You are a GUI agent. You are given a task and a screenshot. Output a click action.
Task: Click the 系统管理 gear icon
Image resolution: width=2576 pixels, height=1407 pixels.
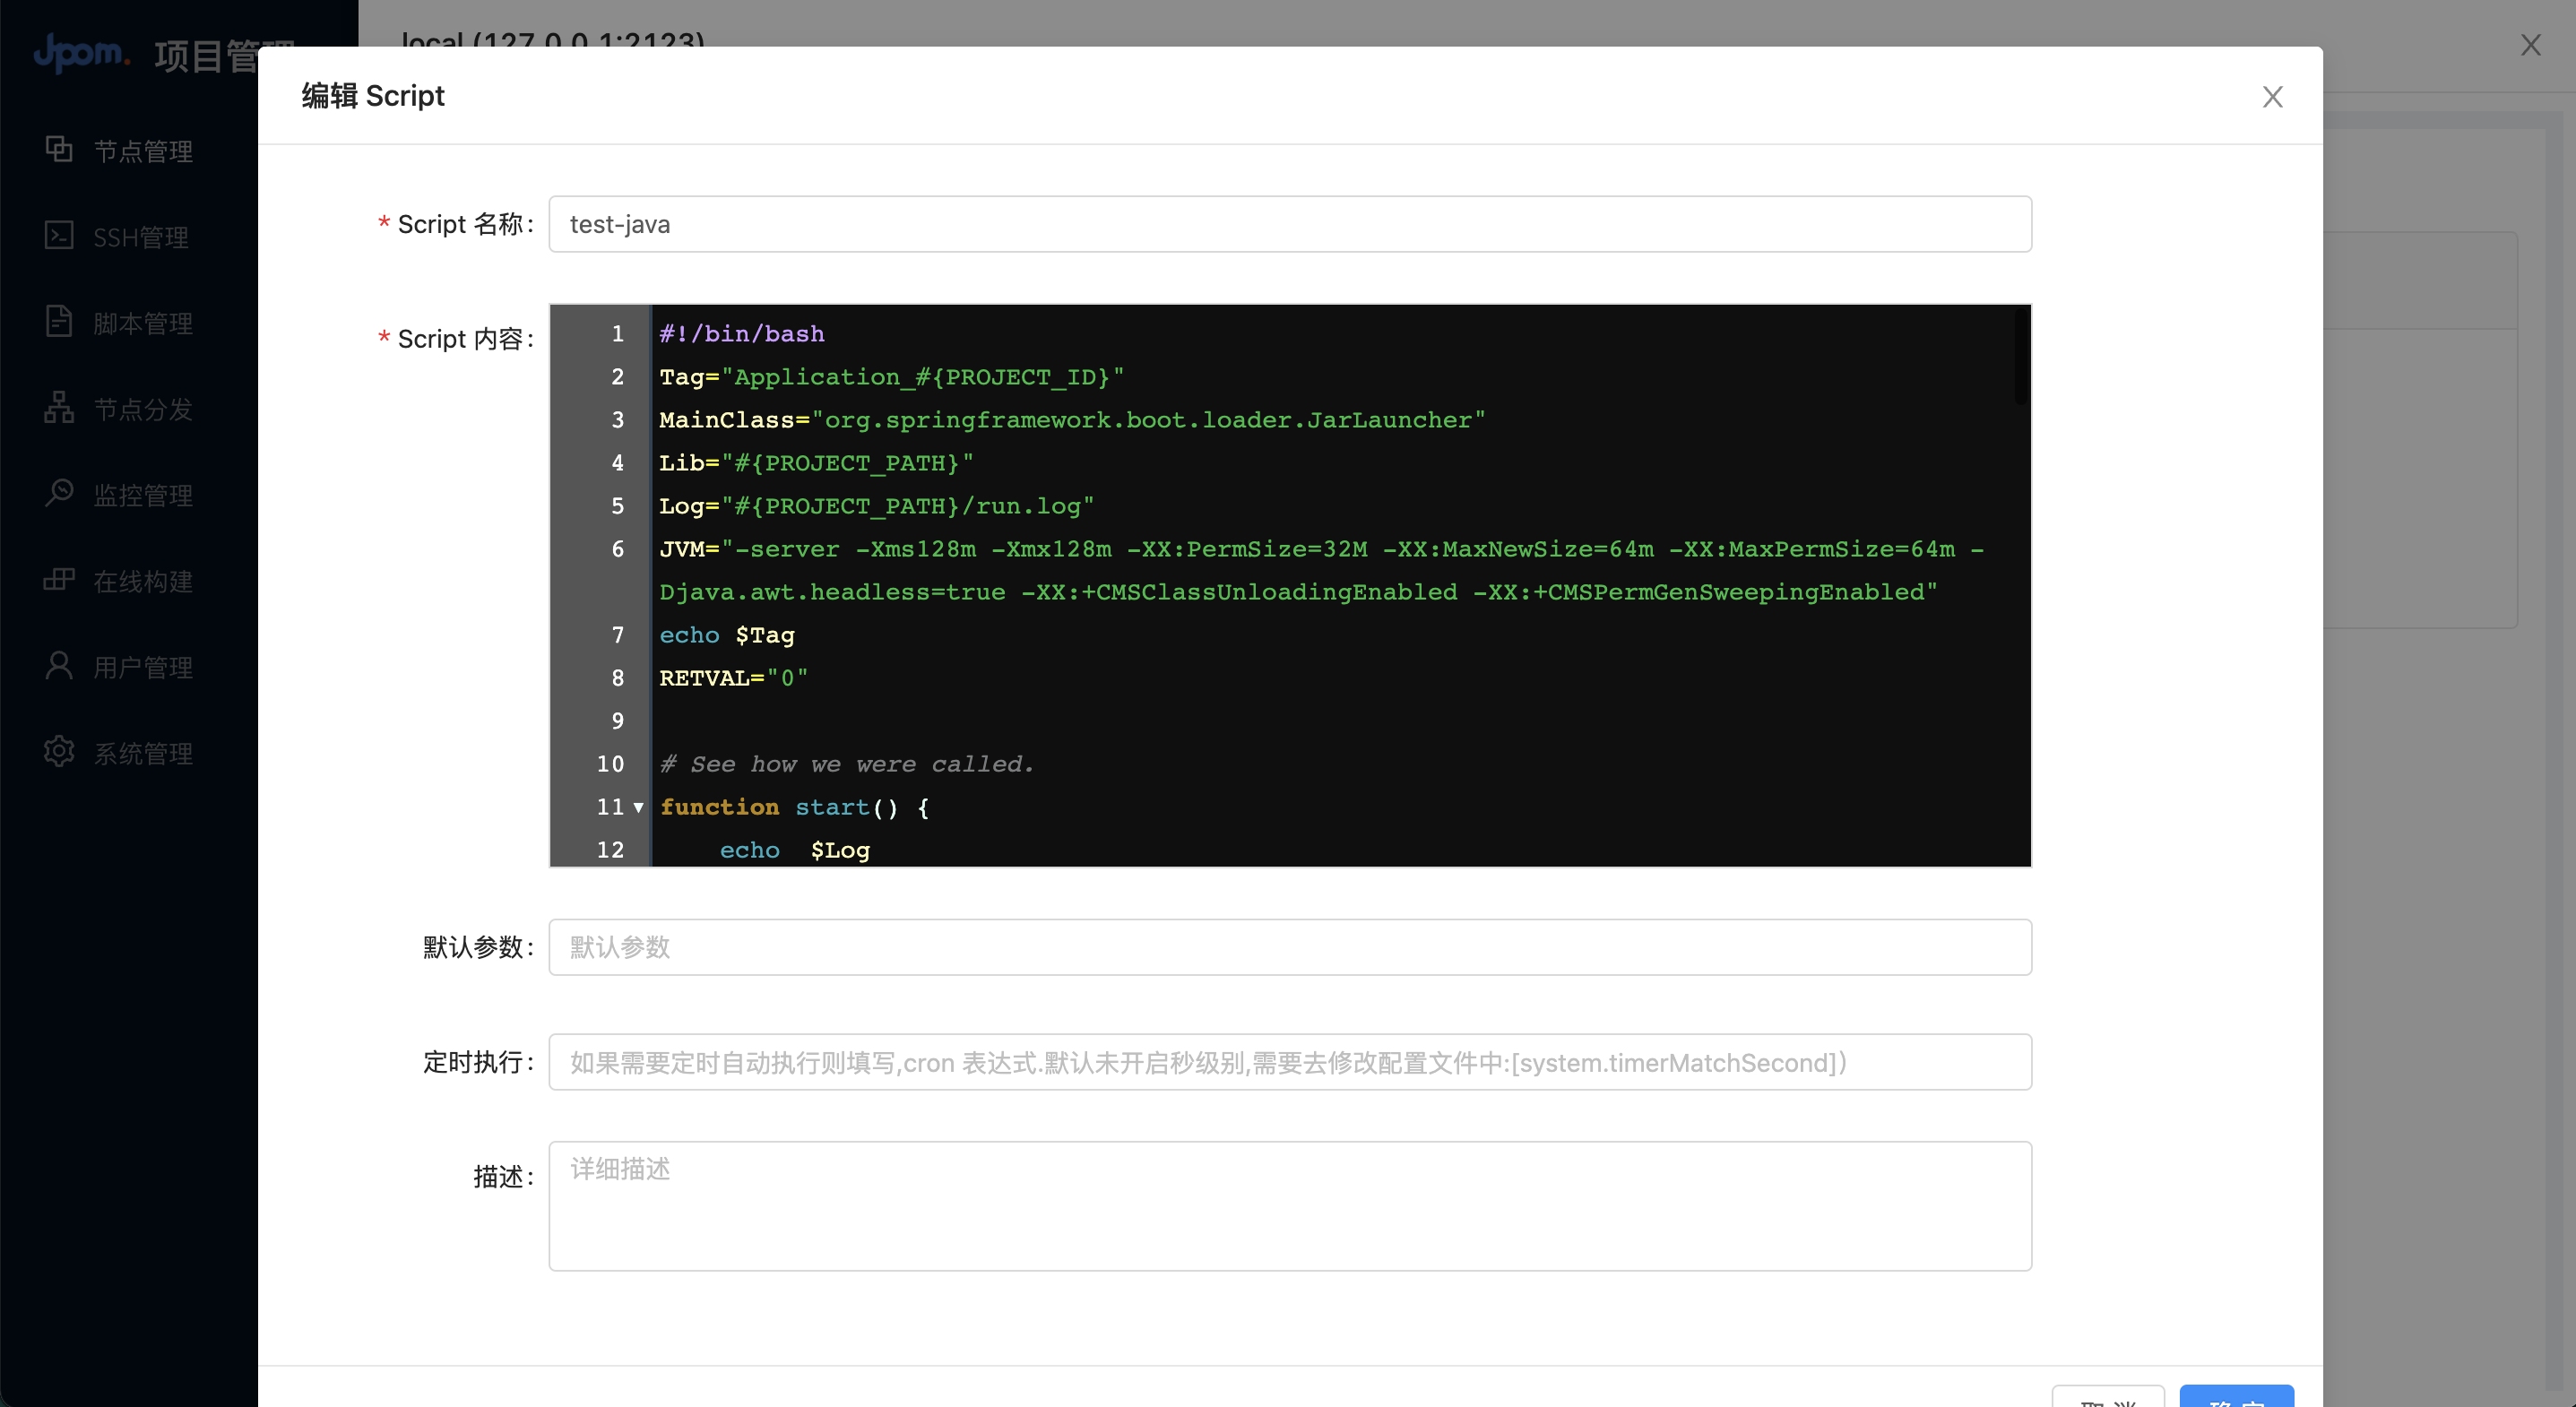59,752
